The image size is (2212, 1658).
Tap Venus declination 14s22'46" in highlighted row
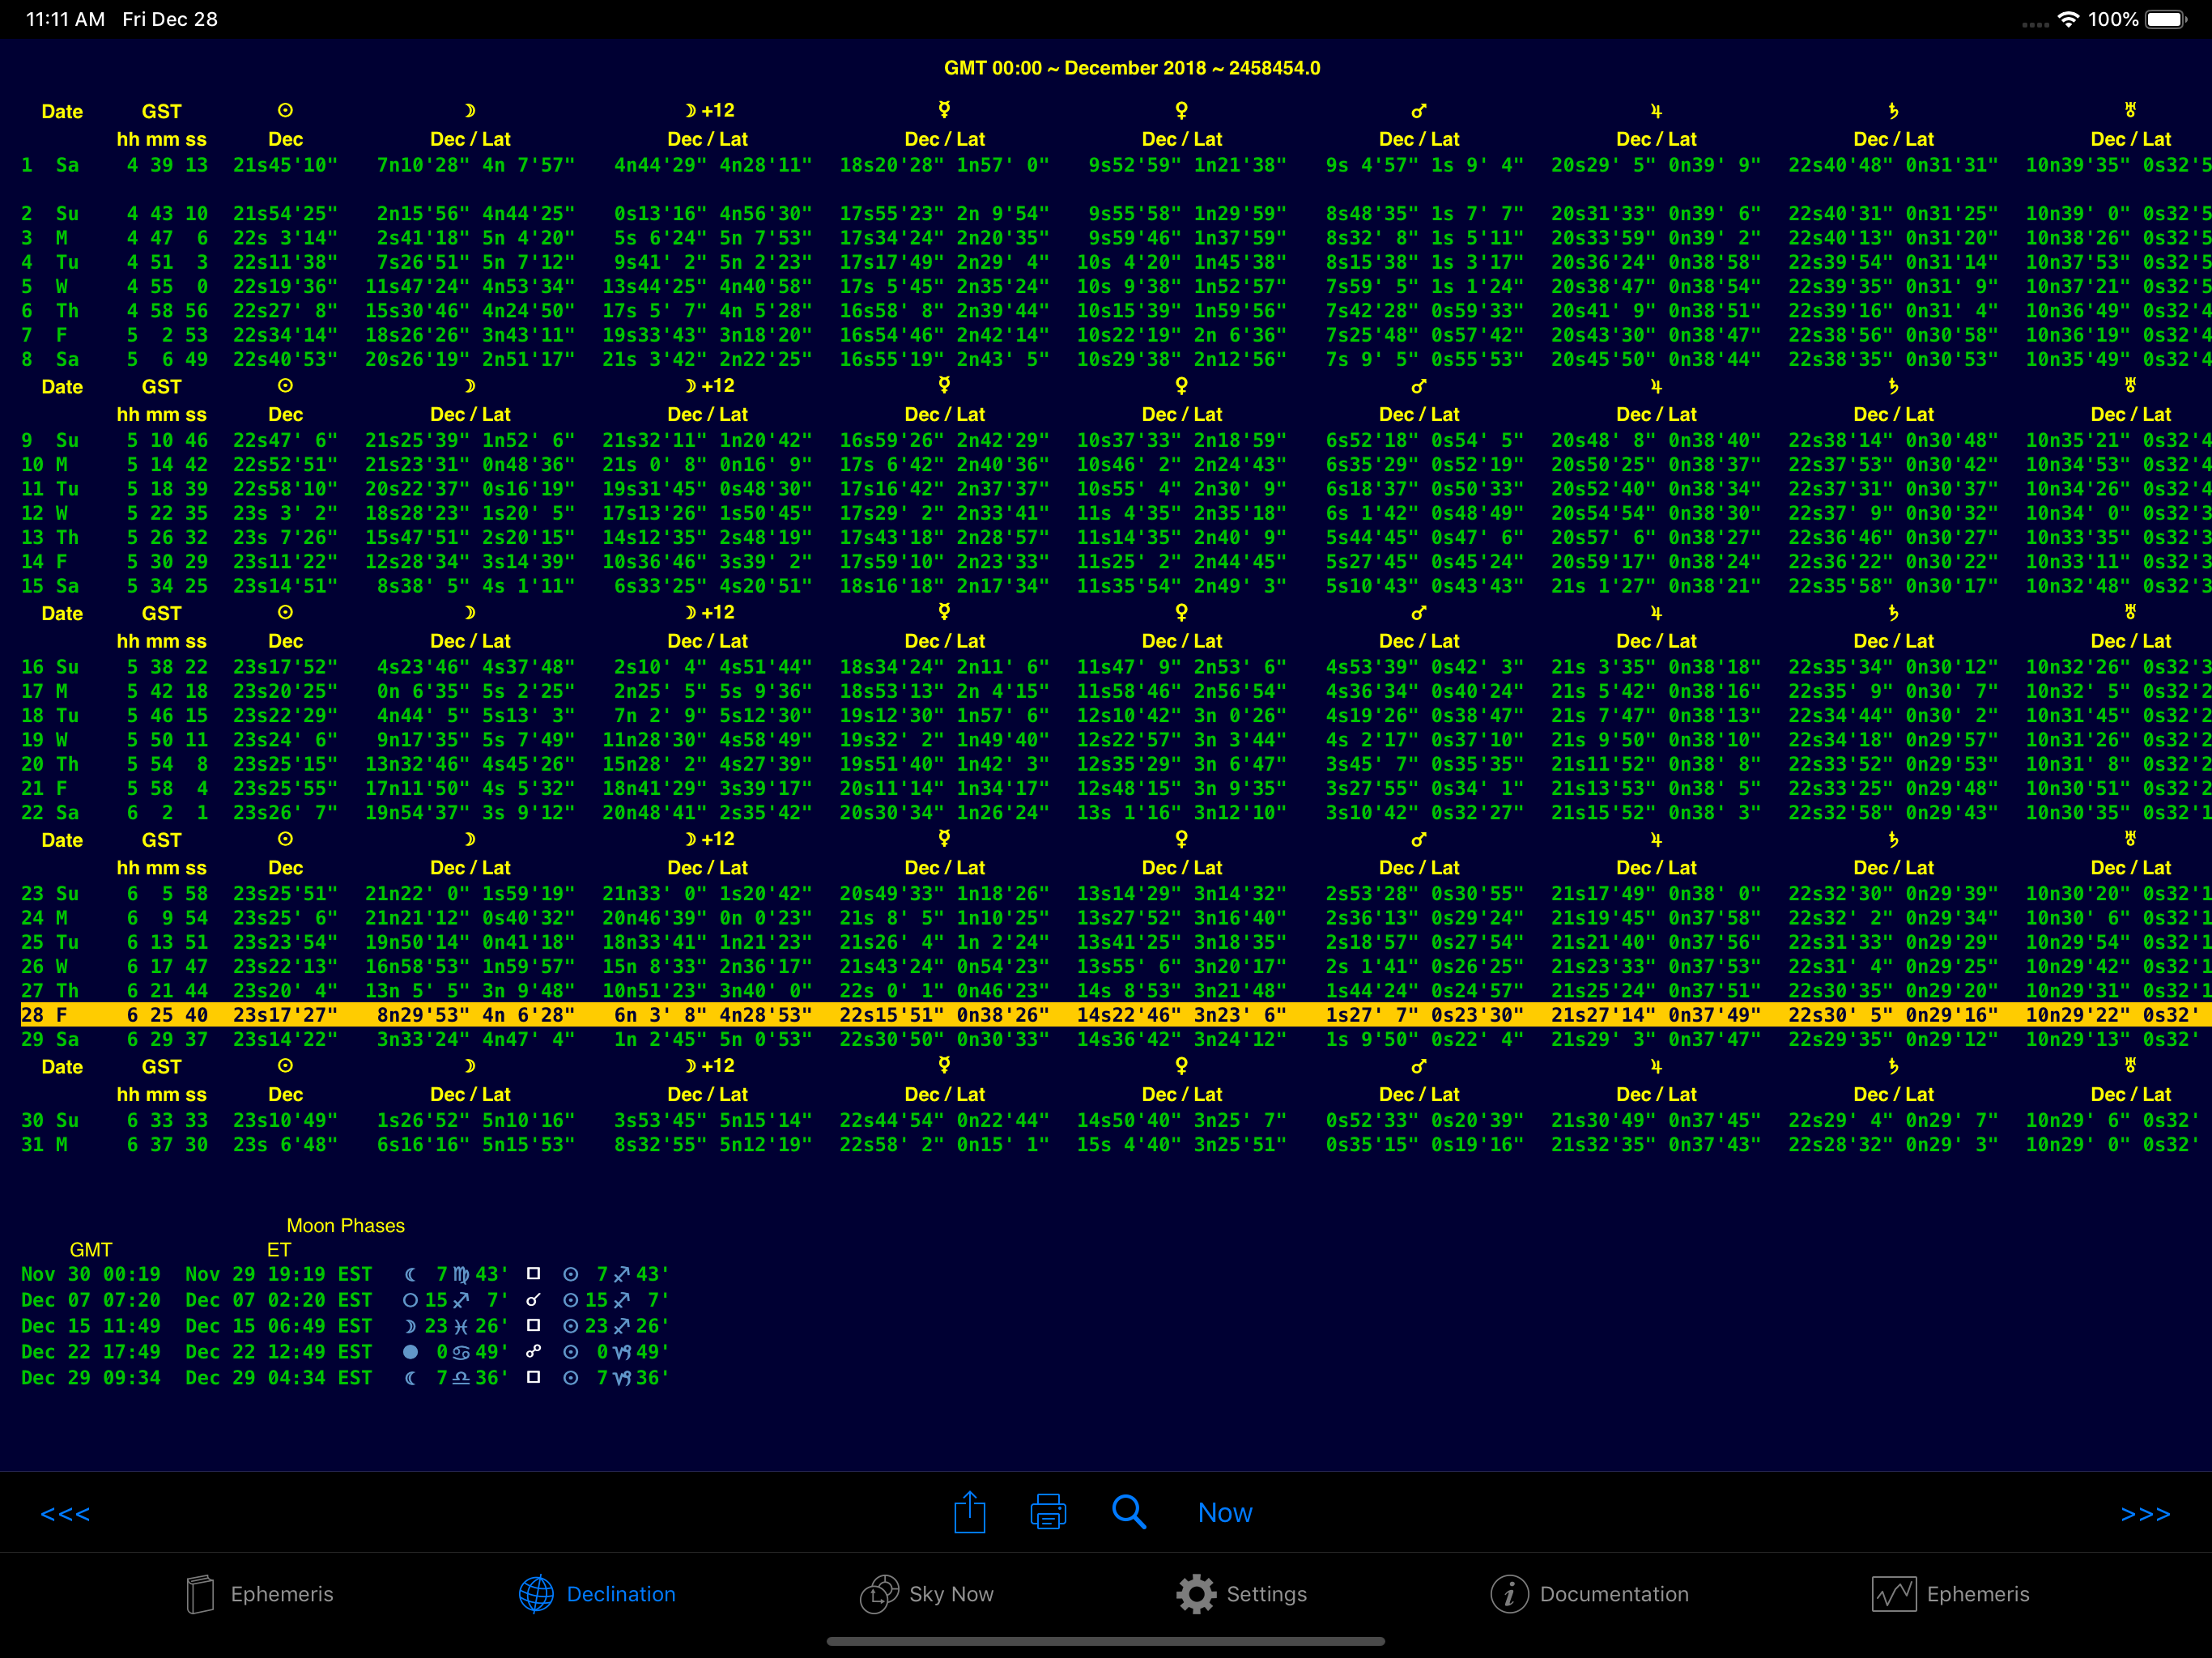(x=1129, y=1015)
